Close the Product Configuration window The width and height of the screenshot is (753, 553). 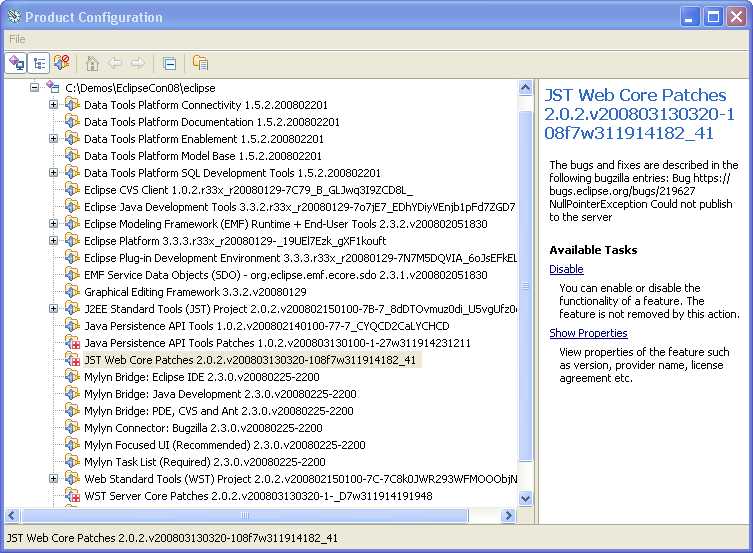[736, 17]
